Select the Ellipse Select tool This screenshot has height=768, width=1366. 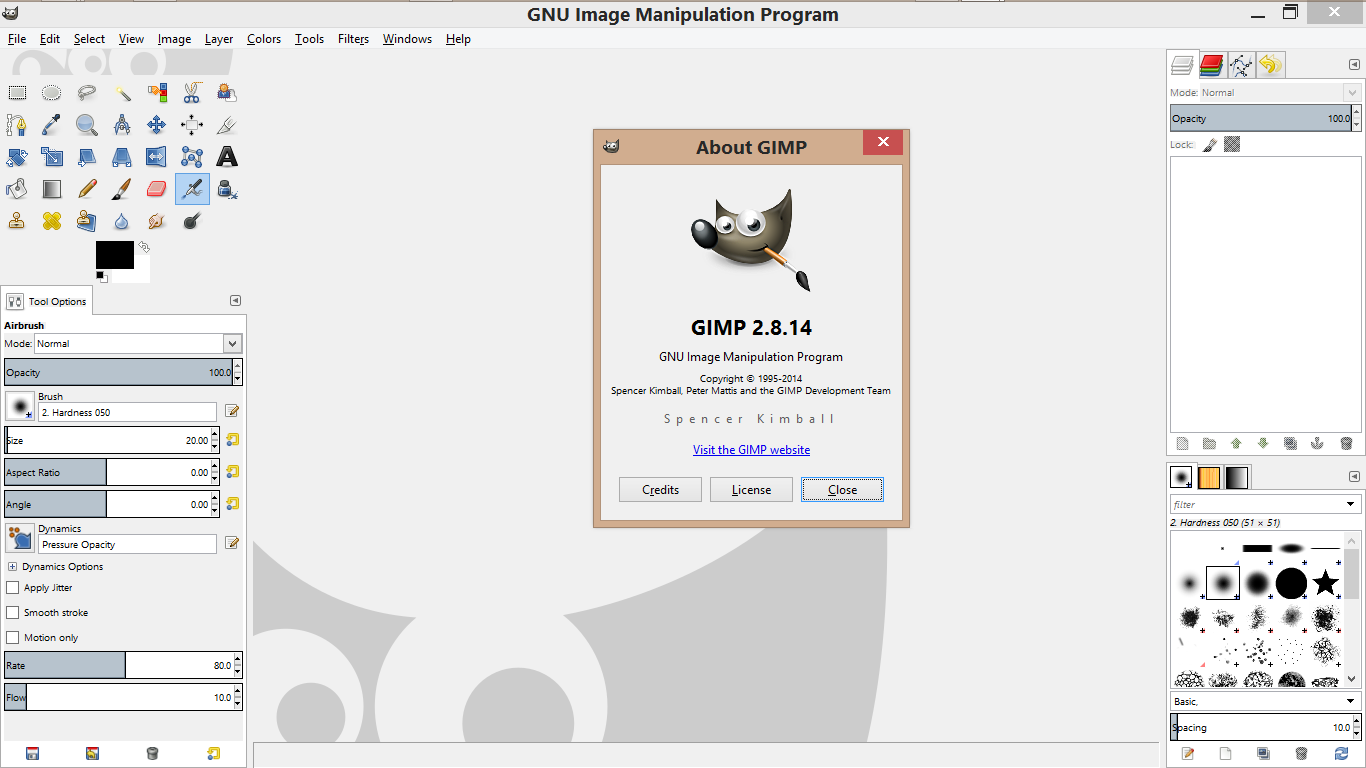[52, 93]
